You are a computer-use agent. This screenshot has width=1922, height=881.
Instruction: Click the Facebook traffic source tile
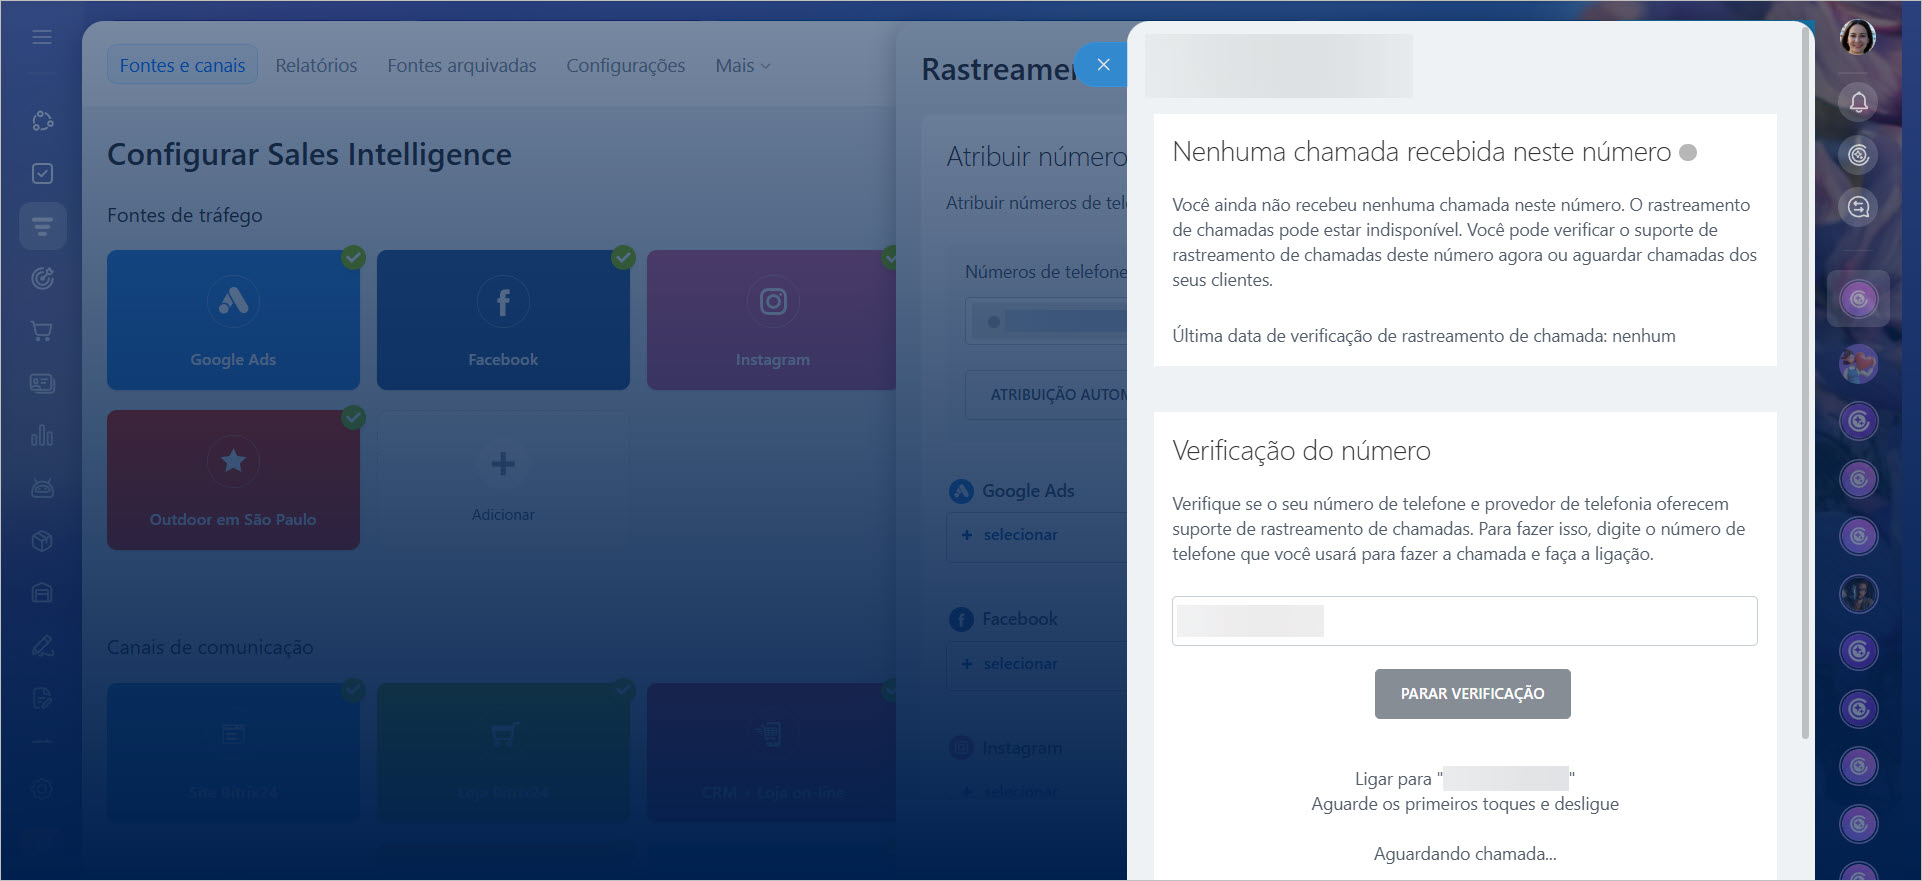503,320
